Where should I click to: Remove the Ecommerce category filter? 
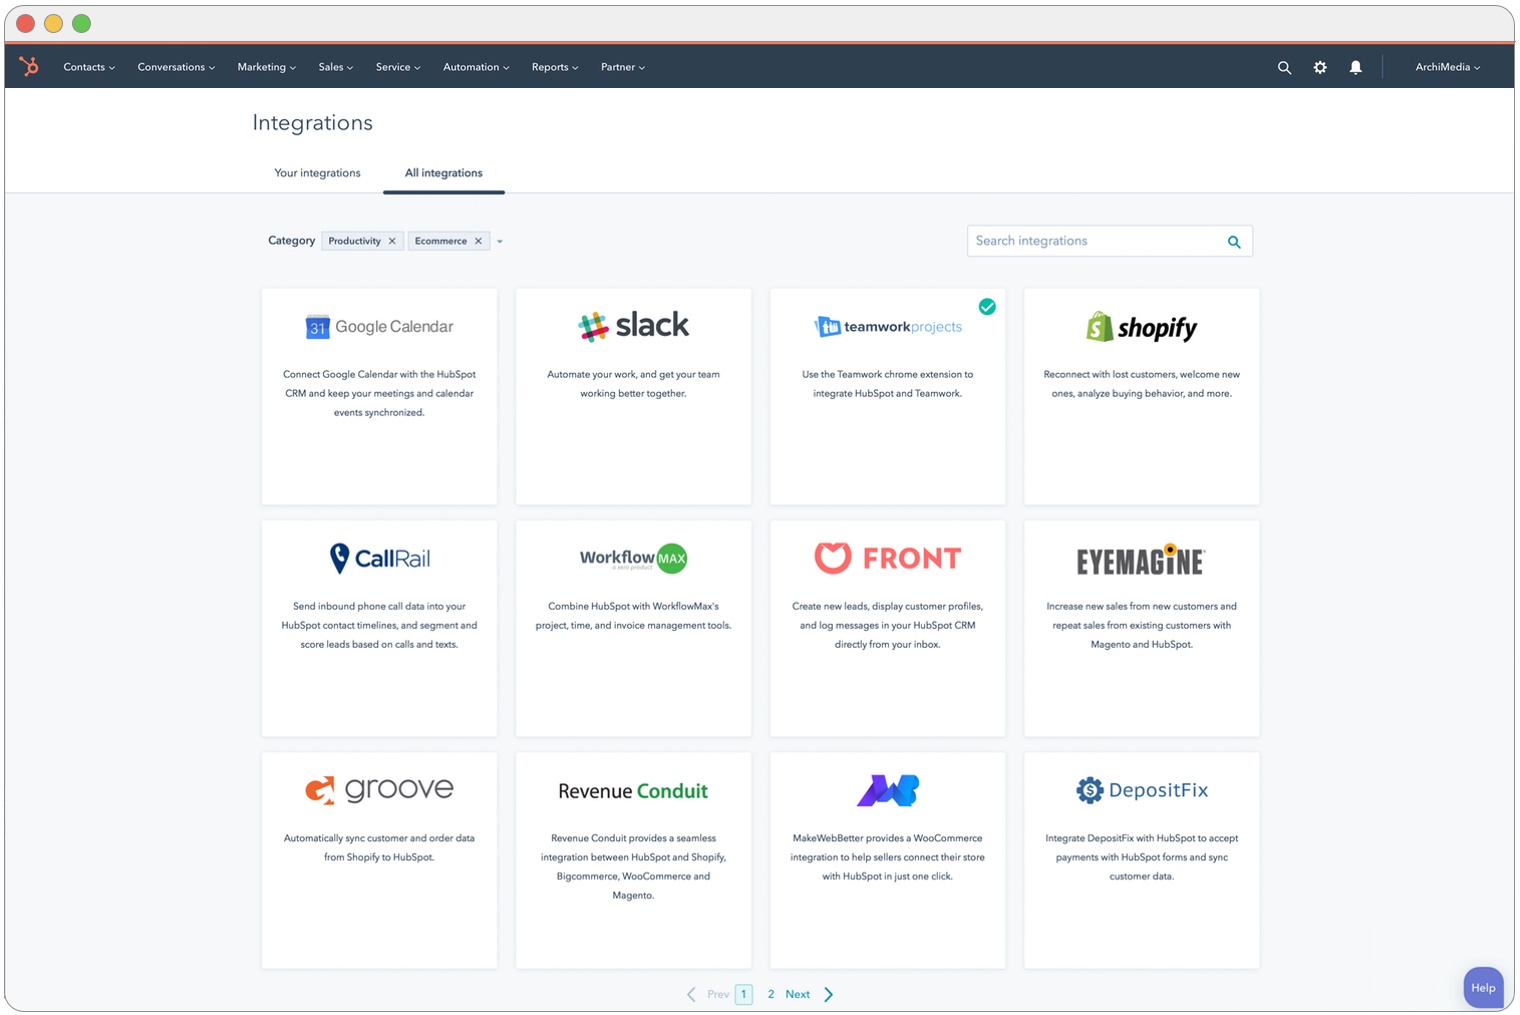coord(478,241)
